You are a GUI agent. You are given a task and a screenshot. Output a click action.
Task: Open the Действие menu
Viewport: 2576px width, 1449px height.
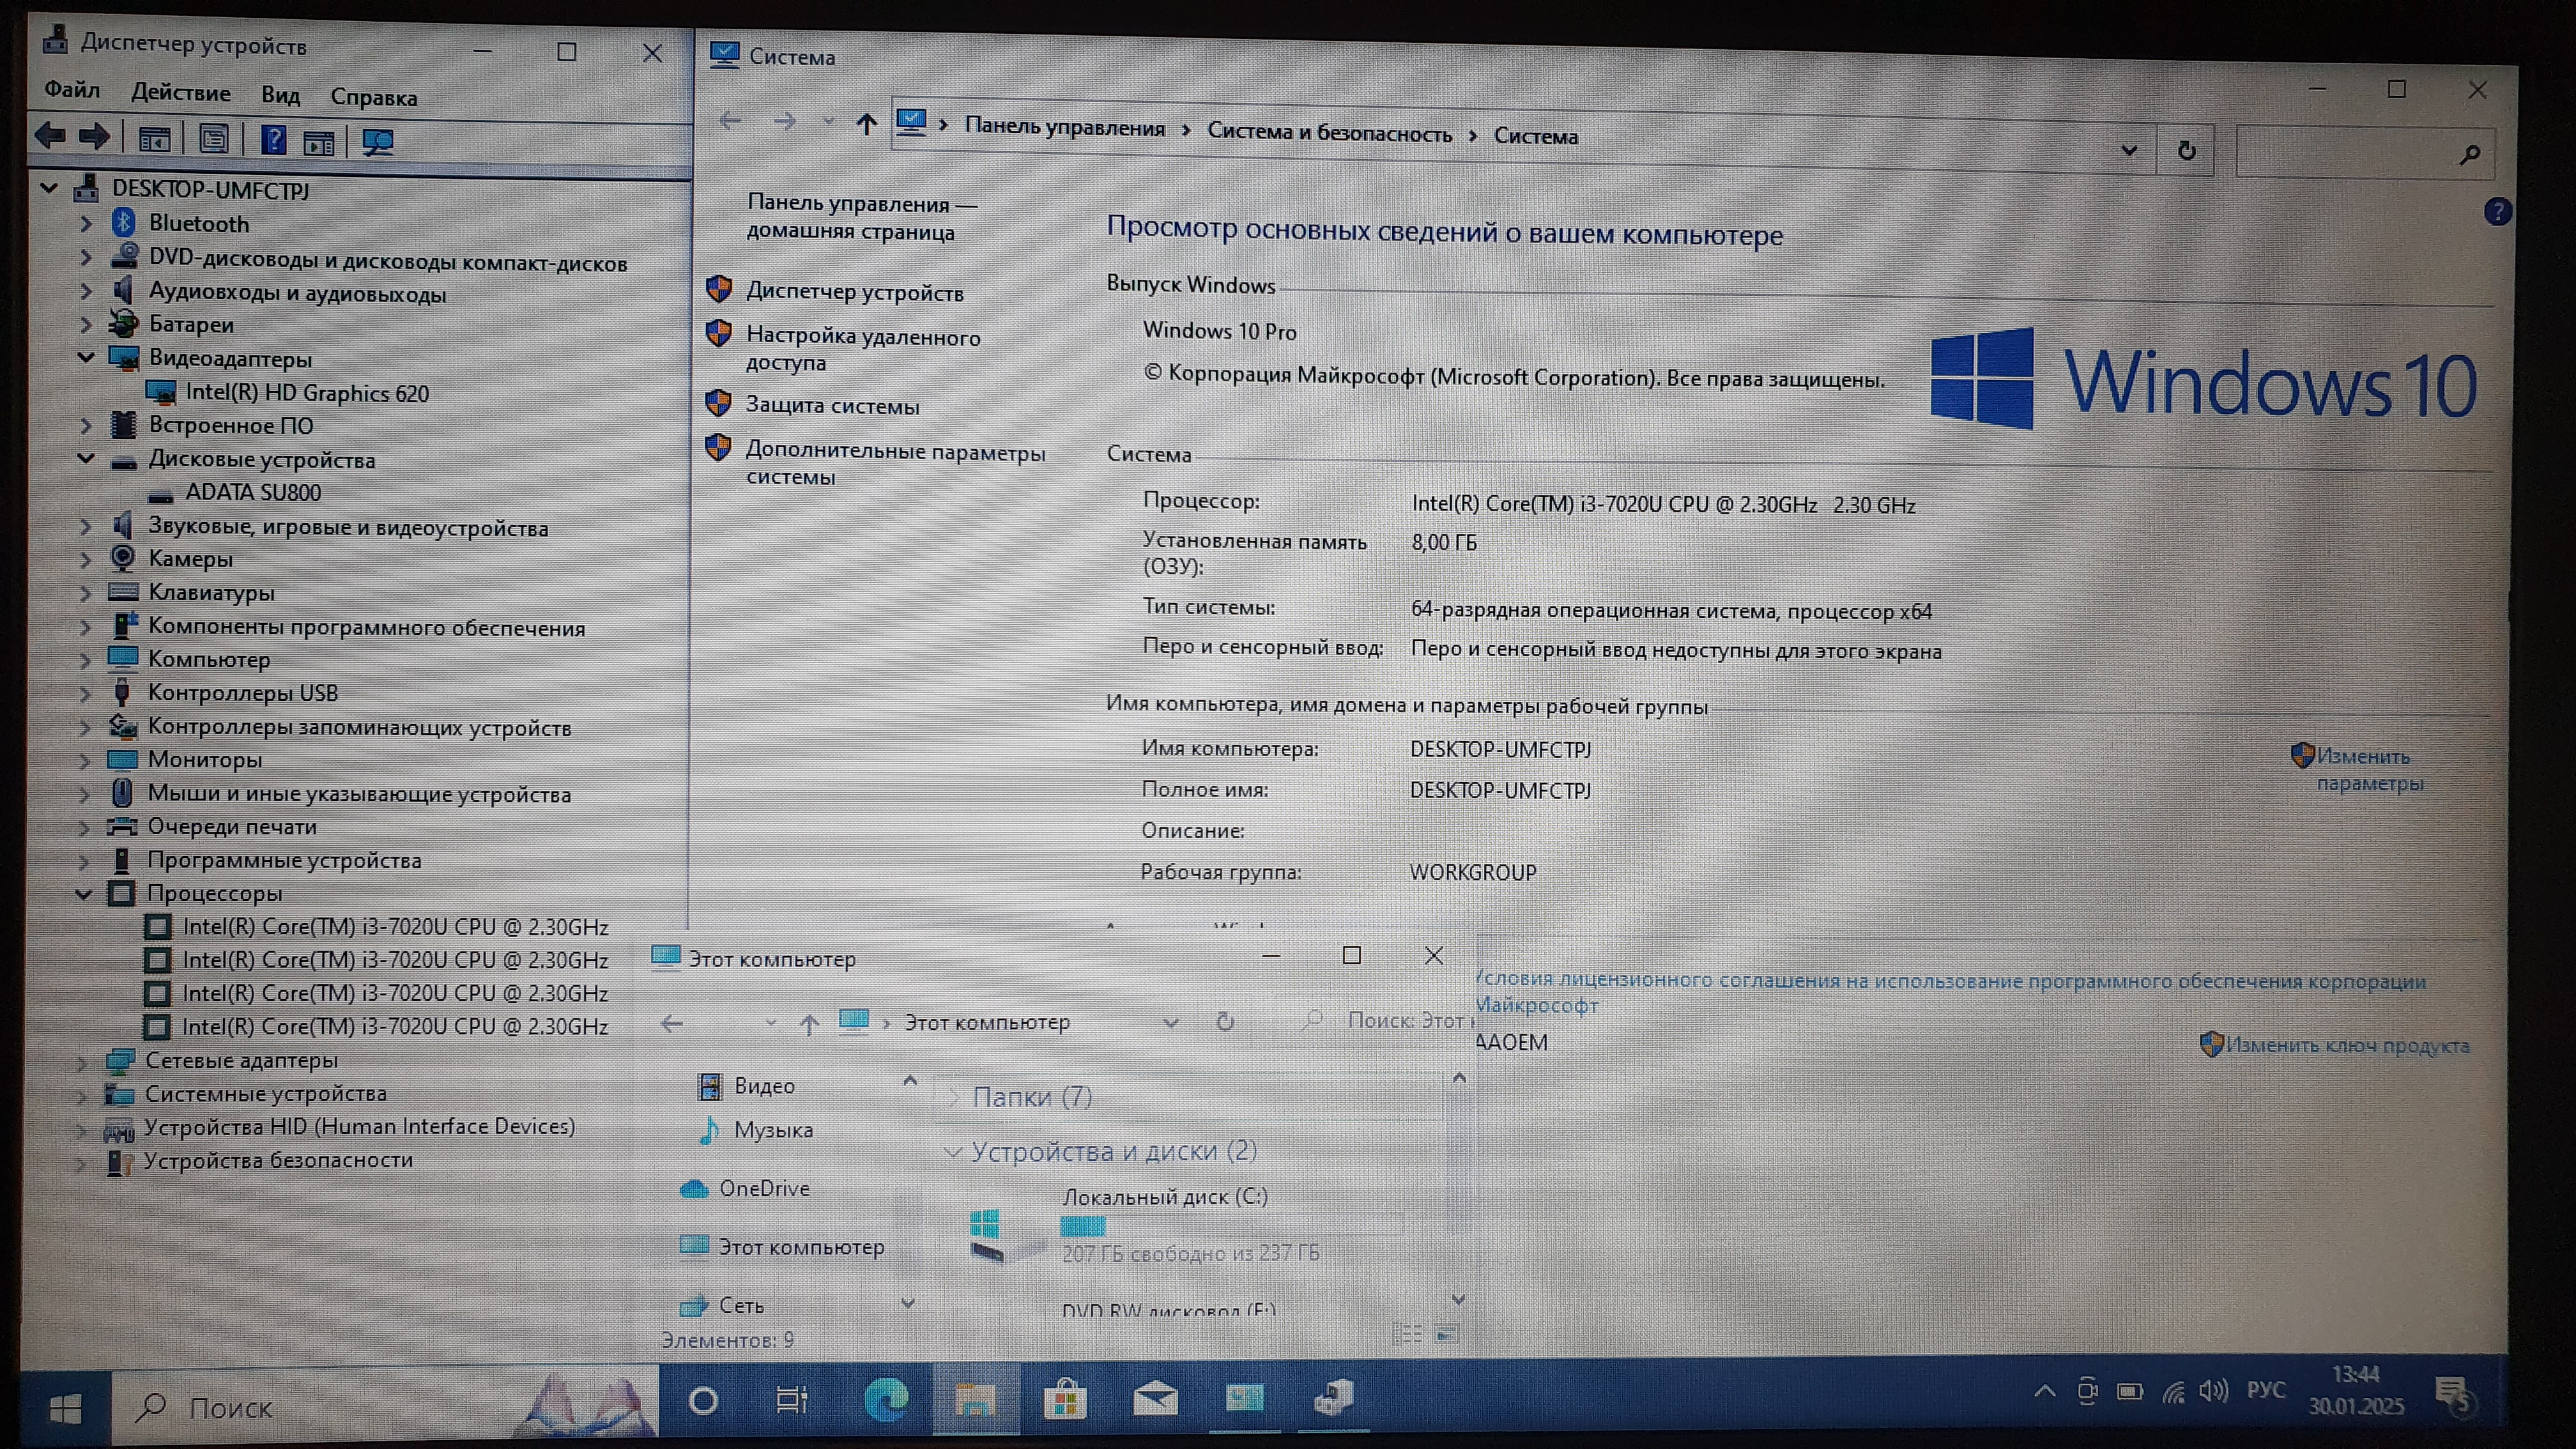pos(181,93)
